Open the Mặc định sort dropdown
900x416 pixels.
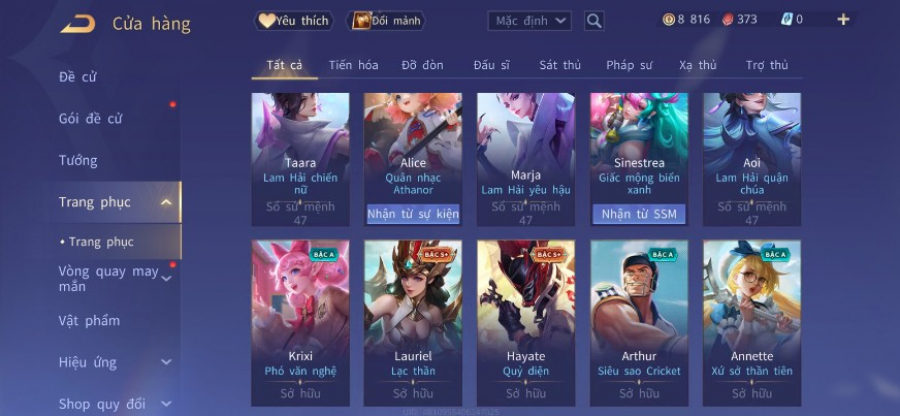tap(530, 21)
